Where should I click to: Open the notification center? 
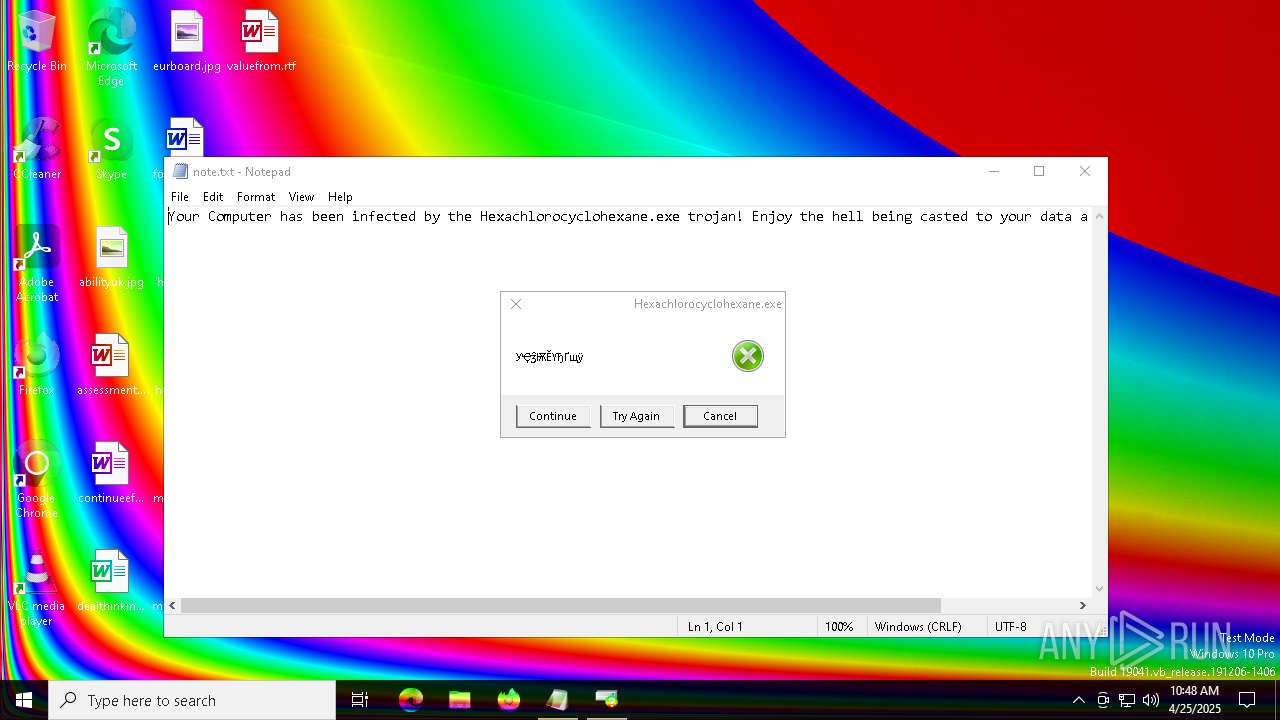(1247, 700)
